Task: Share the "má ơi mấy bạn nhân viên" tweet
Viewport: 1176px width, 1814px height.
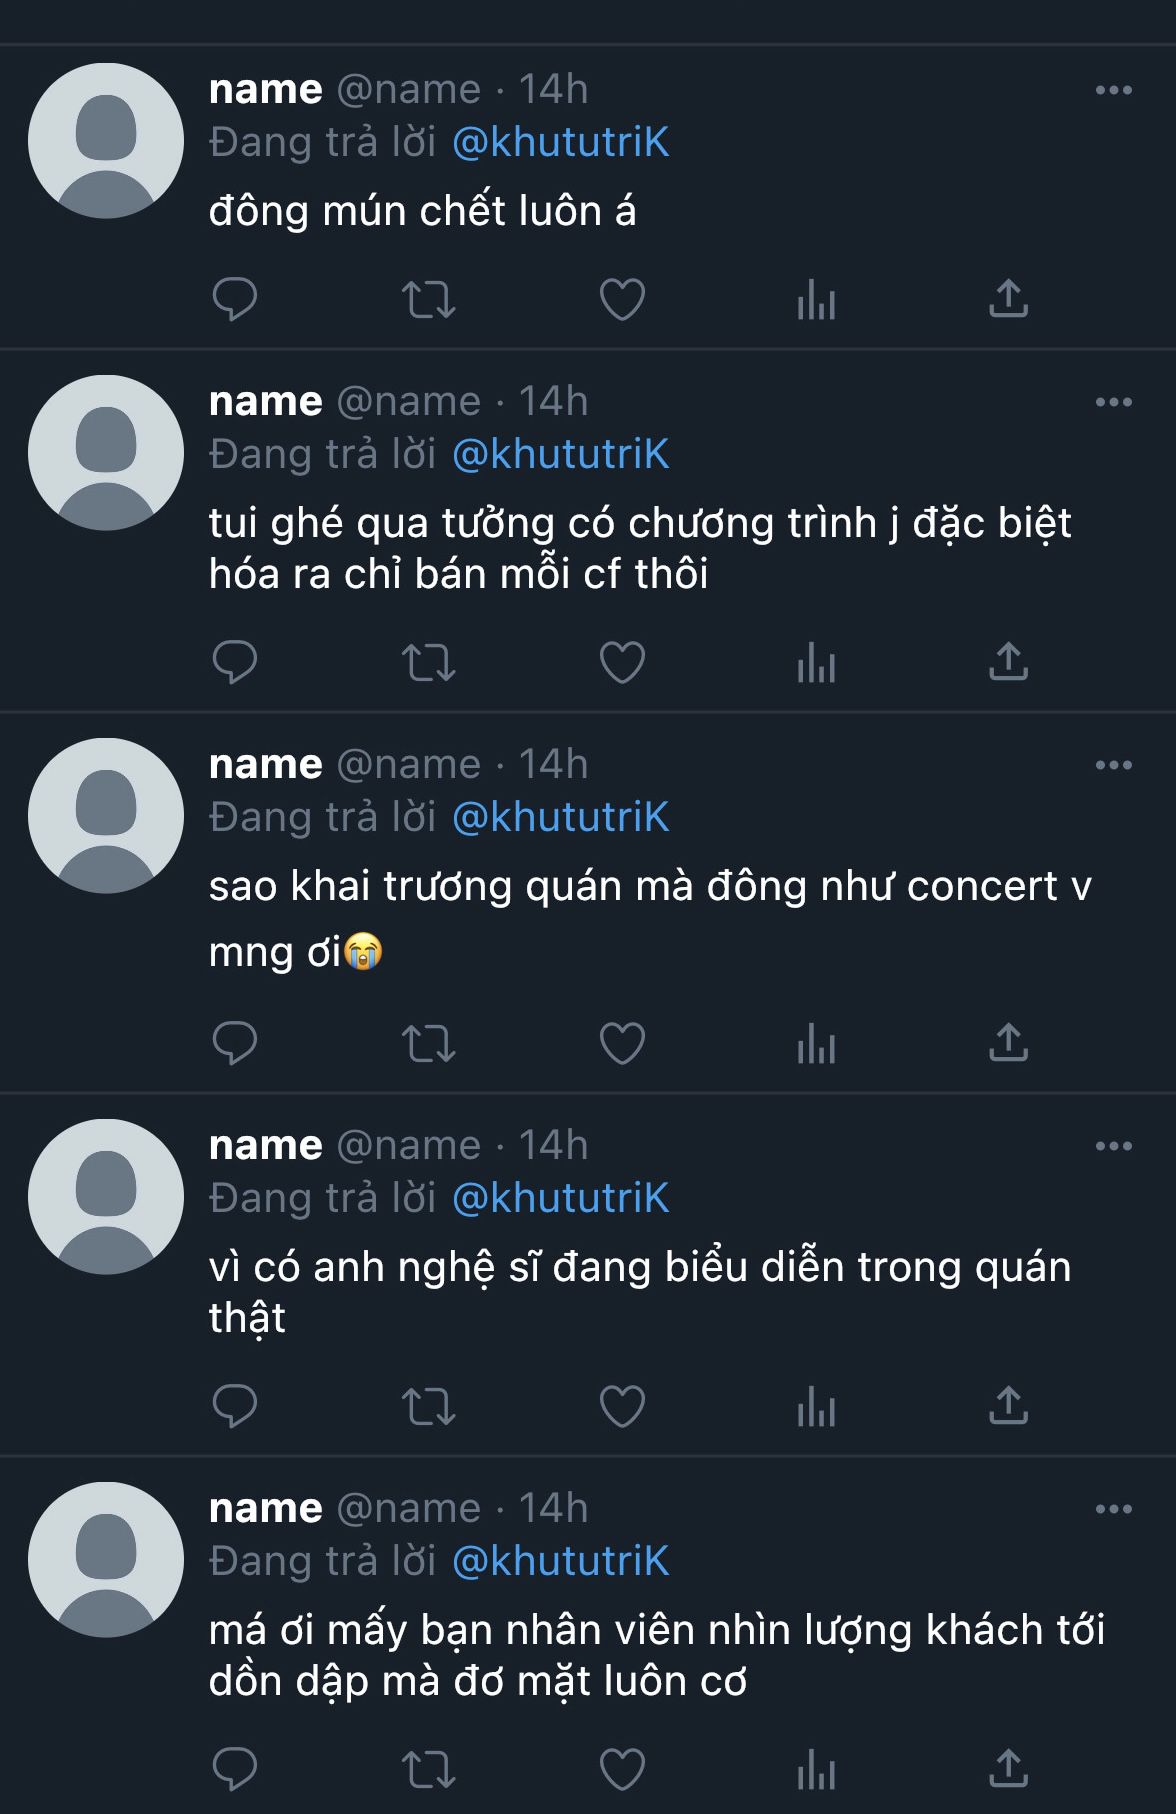Action: point(1008,1769)
